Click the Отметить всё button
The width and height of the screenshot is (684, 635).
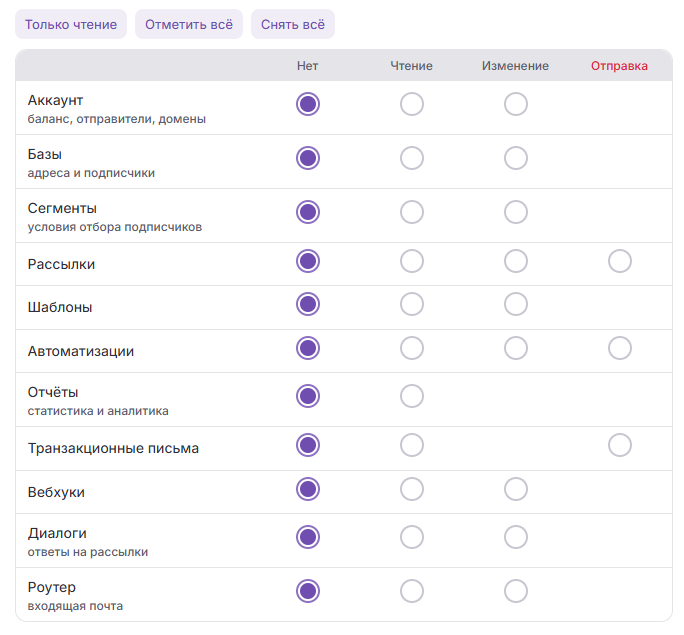click(189, 24)
